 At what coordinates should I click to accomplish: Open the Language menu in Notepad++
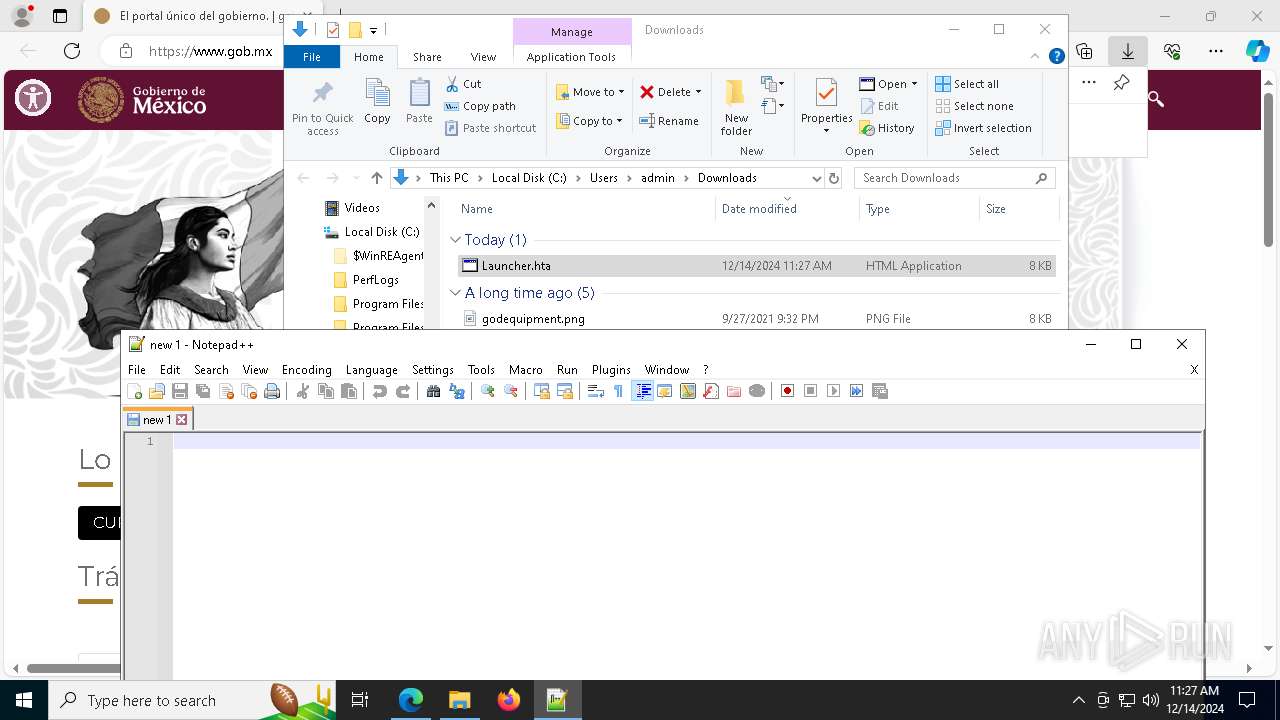pyautogui.click(x=371, y=370)
